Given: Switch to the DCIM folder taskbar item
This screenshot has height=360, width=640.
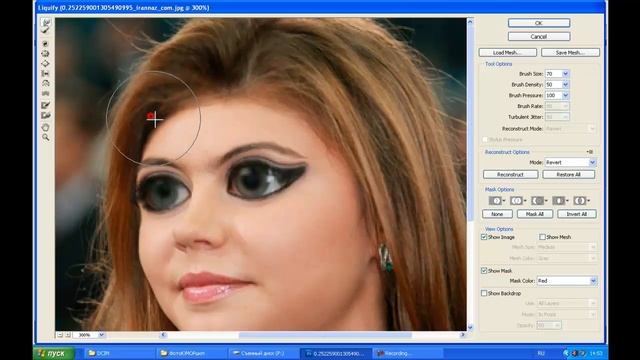Looking at the screenshot, I should click(x=119, y=353).
